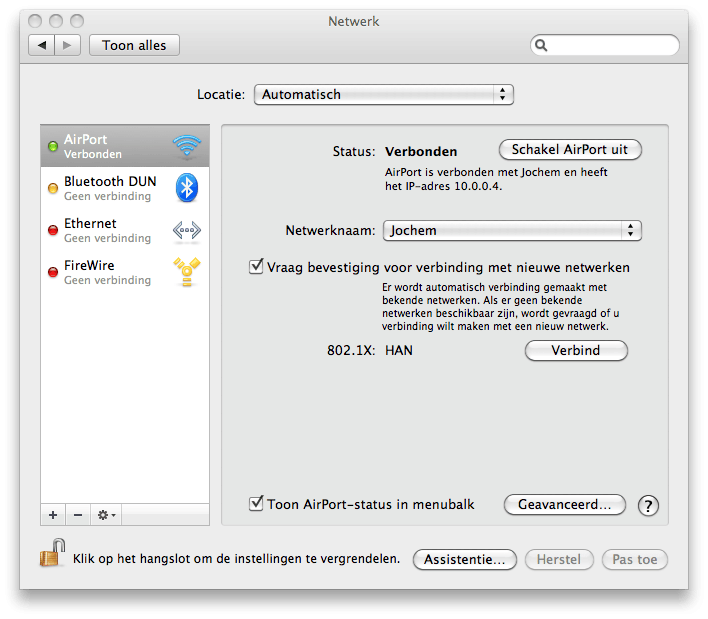Click the 'Toon alles' button

(x=134, y=45)
